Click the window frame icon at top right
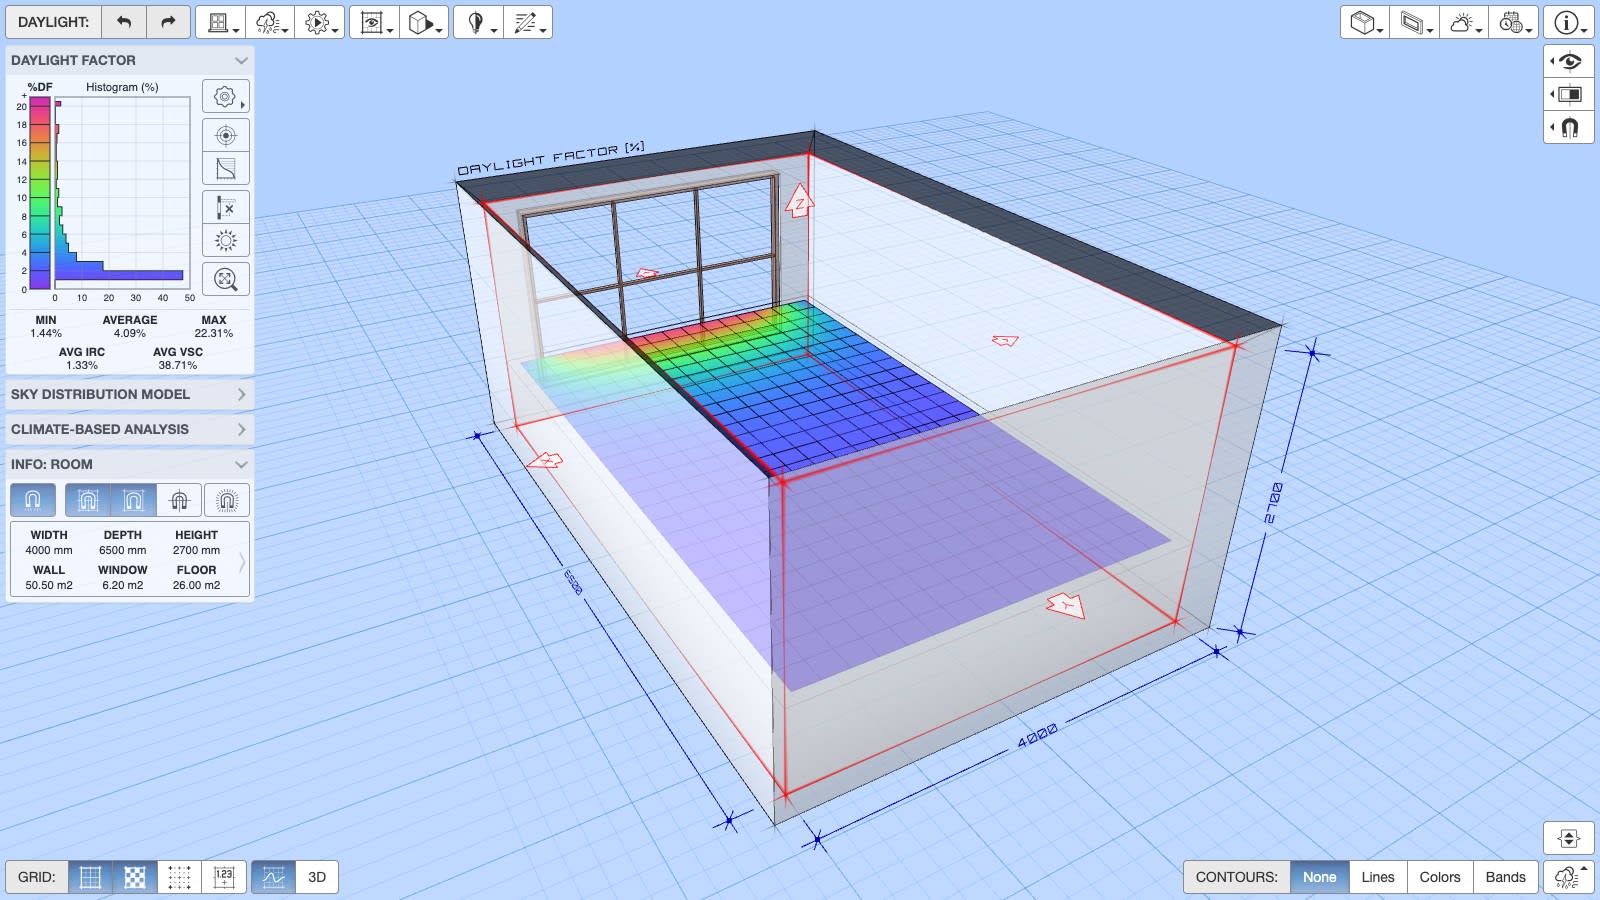Image resolution: width=1600 pixels, height=900 pixels. click(x=1414, y=22)
